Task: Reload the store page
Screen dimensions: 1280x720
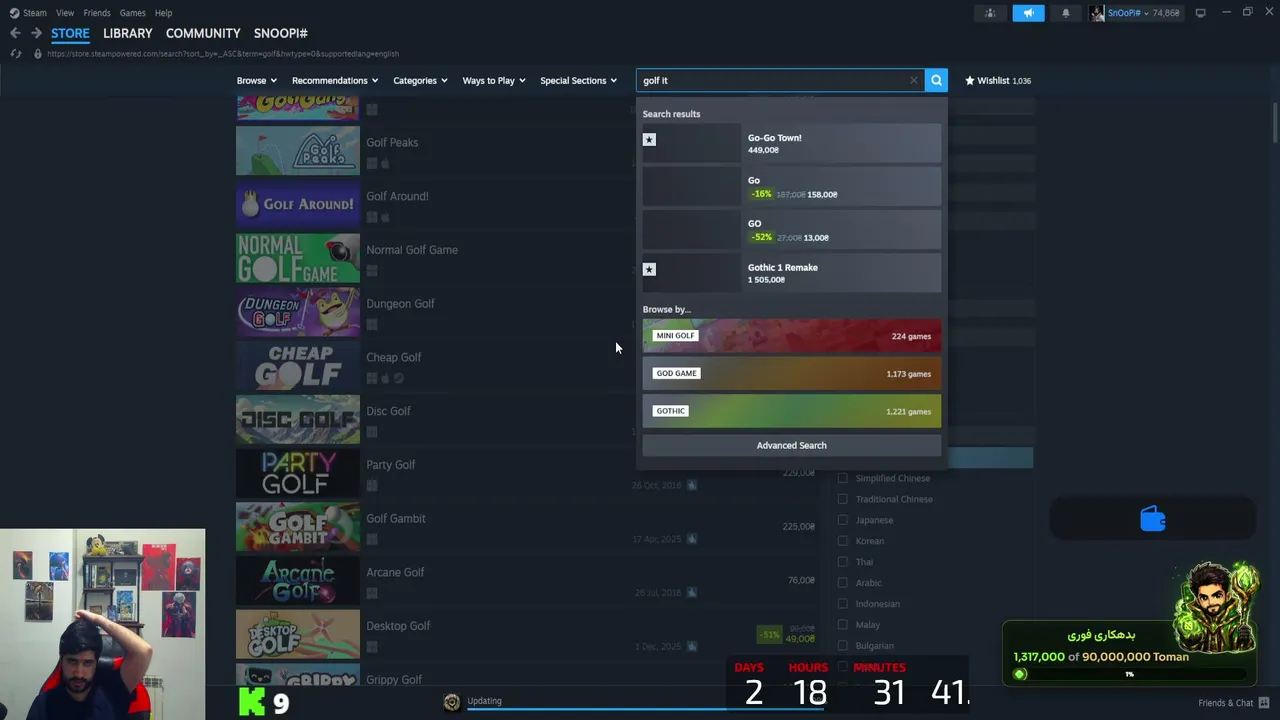Action: tap(15, 53)
